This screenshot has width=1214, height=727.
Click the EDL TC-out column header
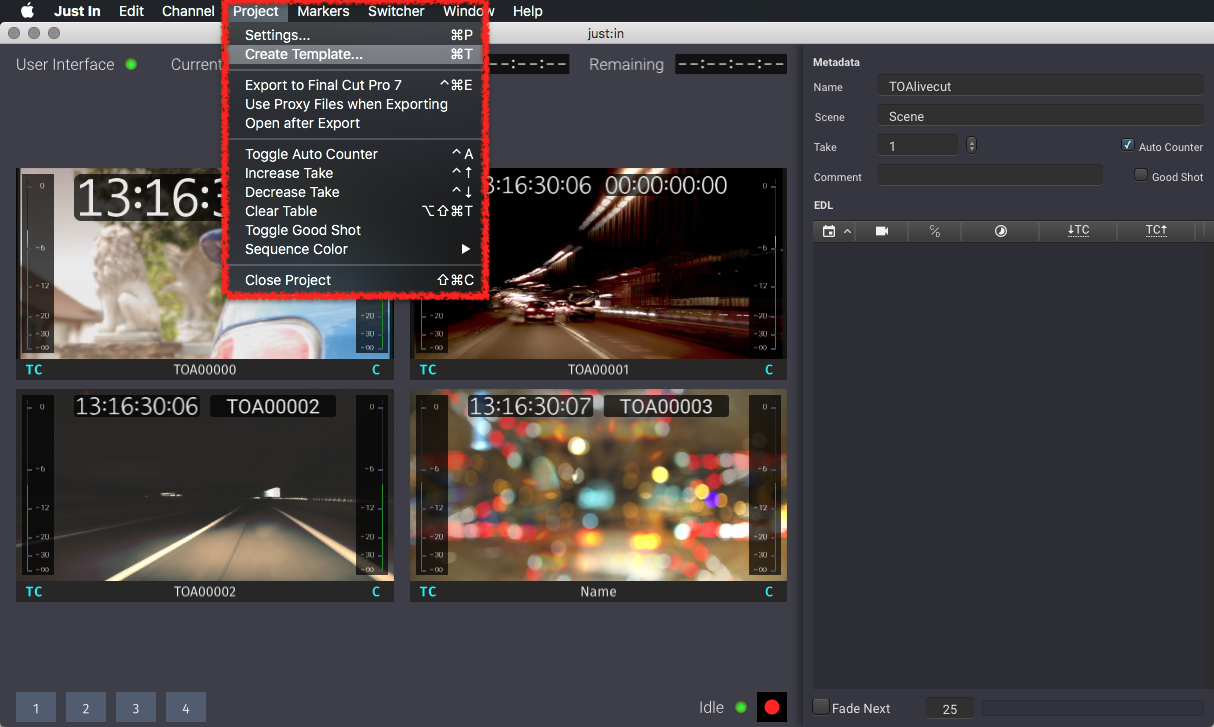pos(1156,231)
